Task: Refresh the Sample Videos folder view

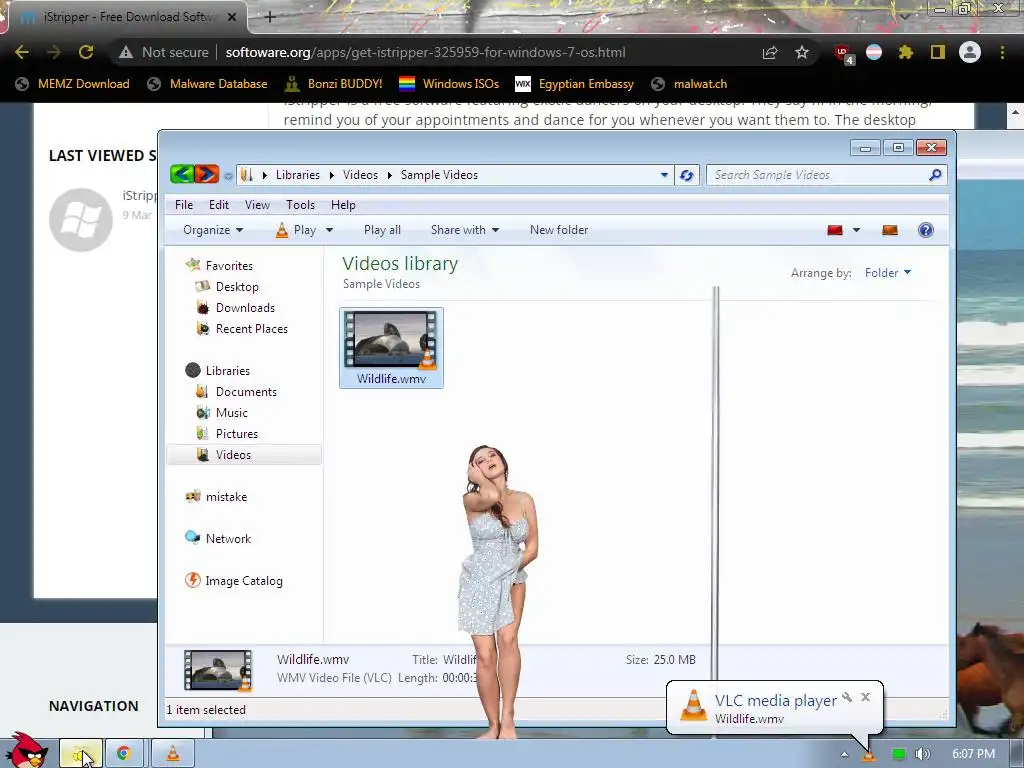Action: (686, 175)
